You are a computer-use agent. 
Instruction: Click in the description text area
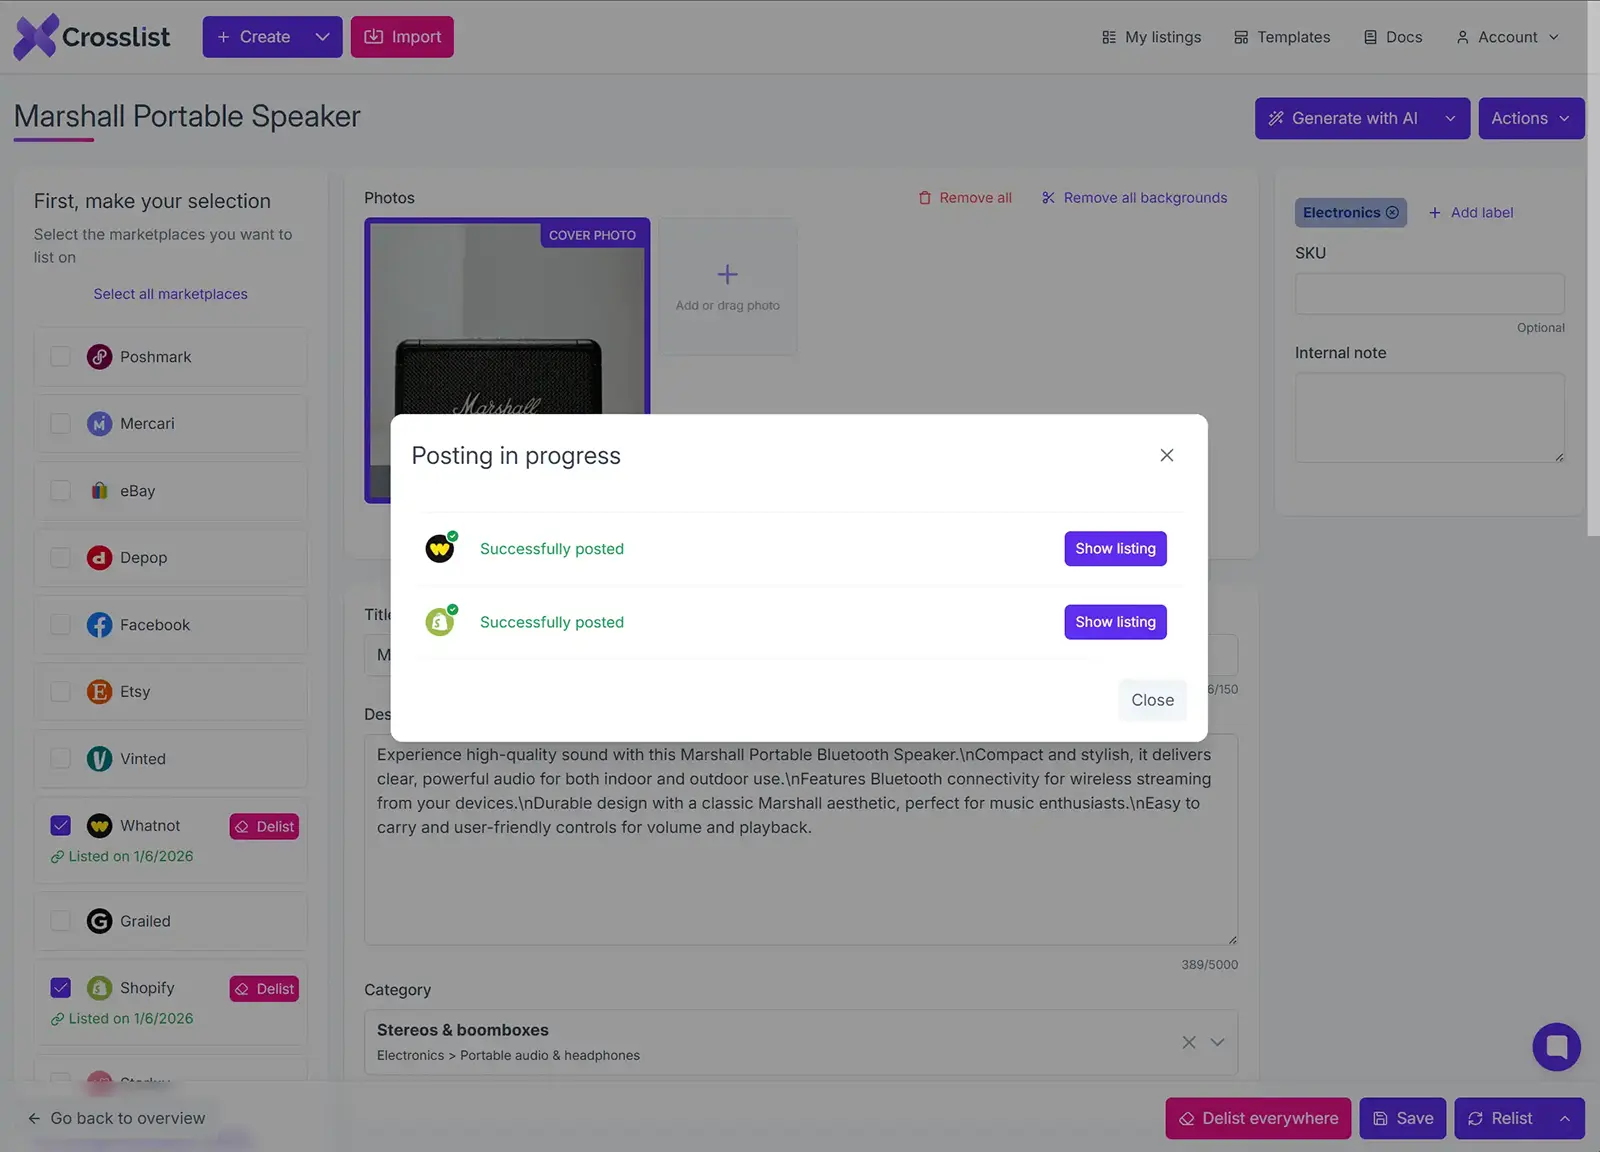click(x=801, y=840)
